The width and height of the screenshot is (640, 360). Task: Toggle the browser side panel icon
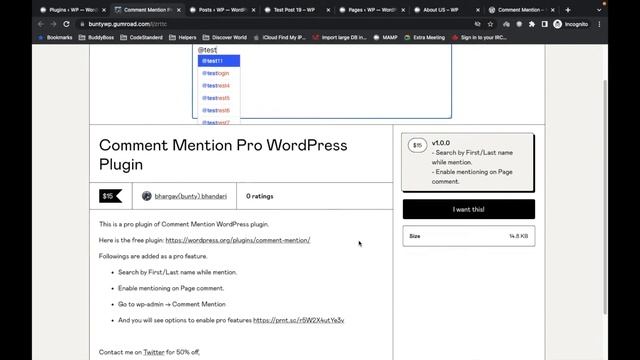[544, 24]
